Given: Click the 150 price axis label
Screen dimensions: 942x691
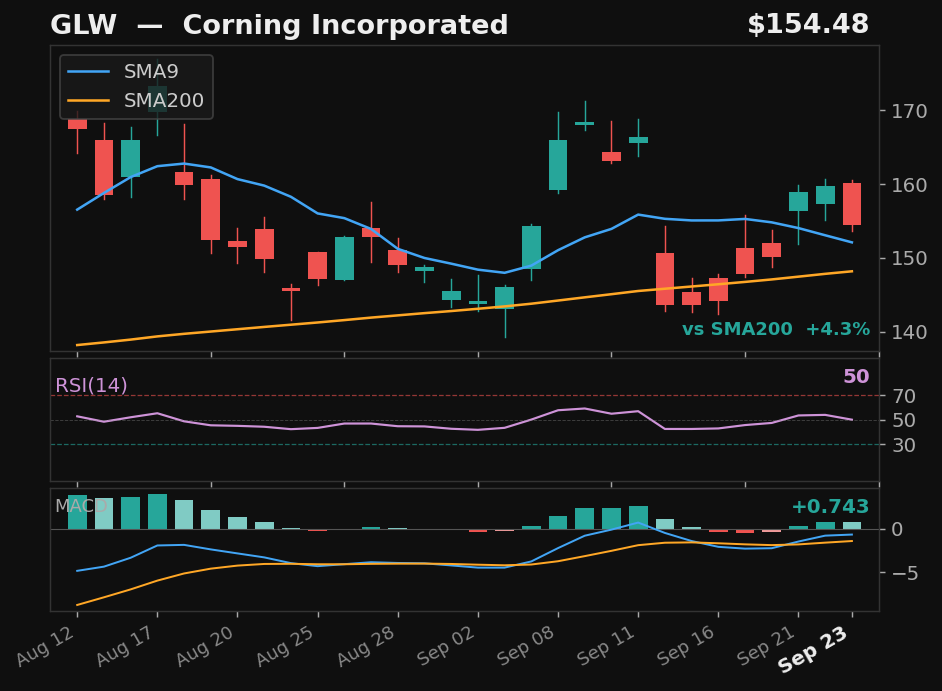Looking at the screenshot, I should [x=909, y=258].
